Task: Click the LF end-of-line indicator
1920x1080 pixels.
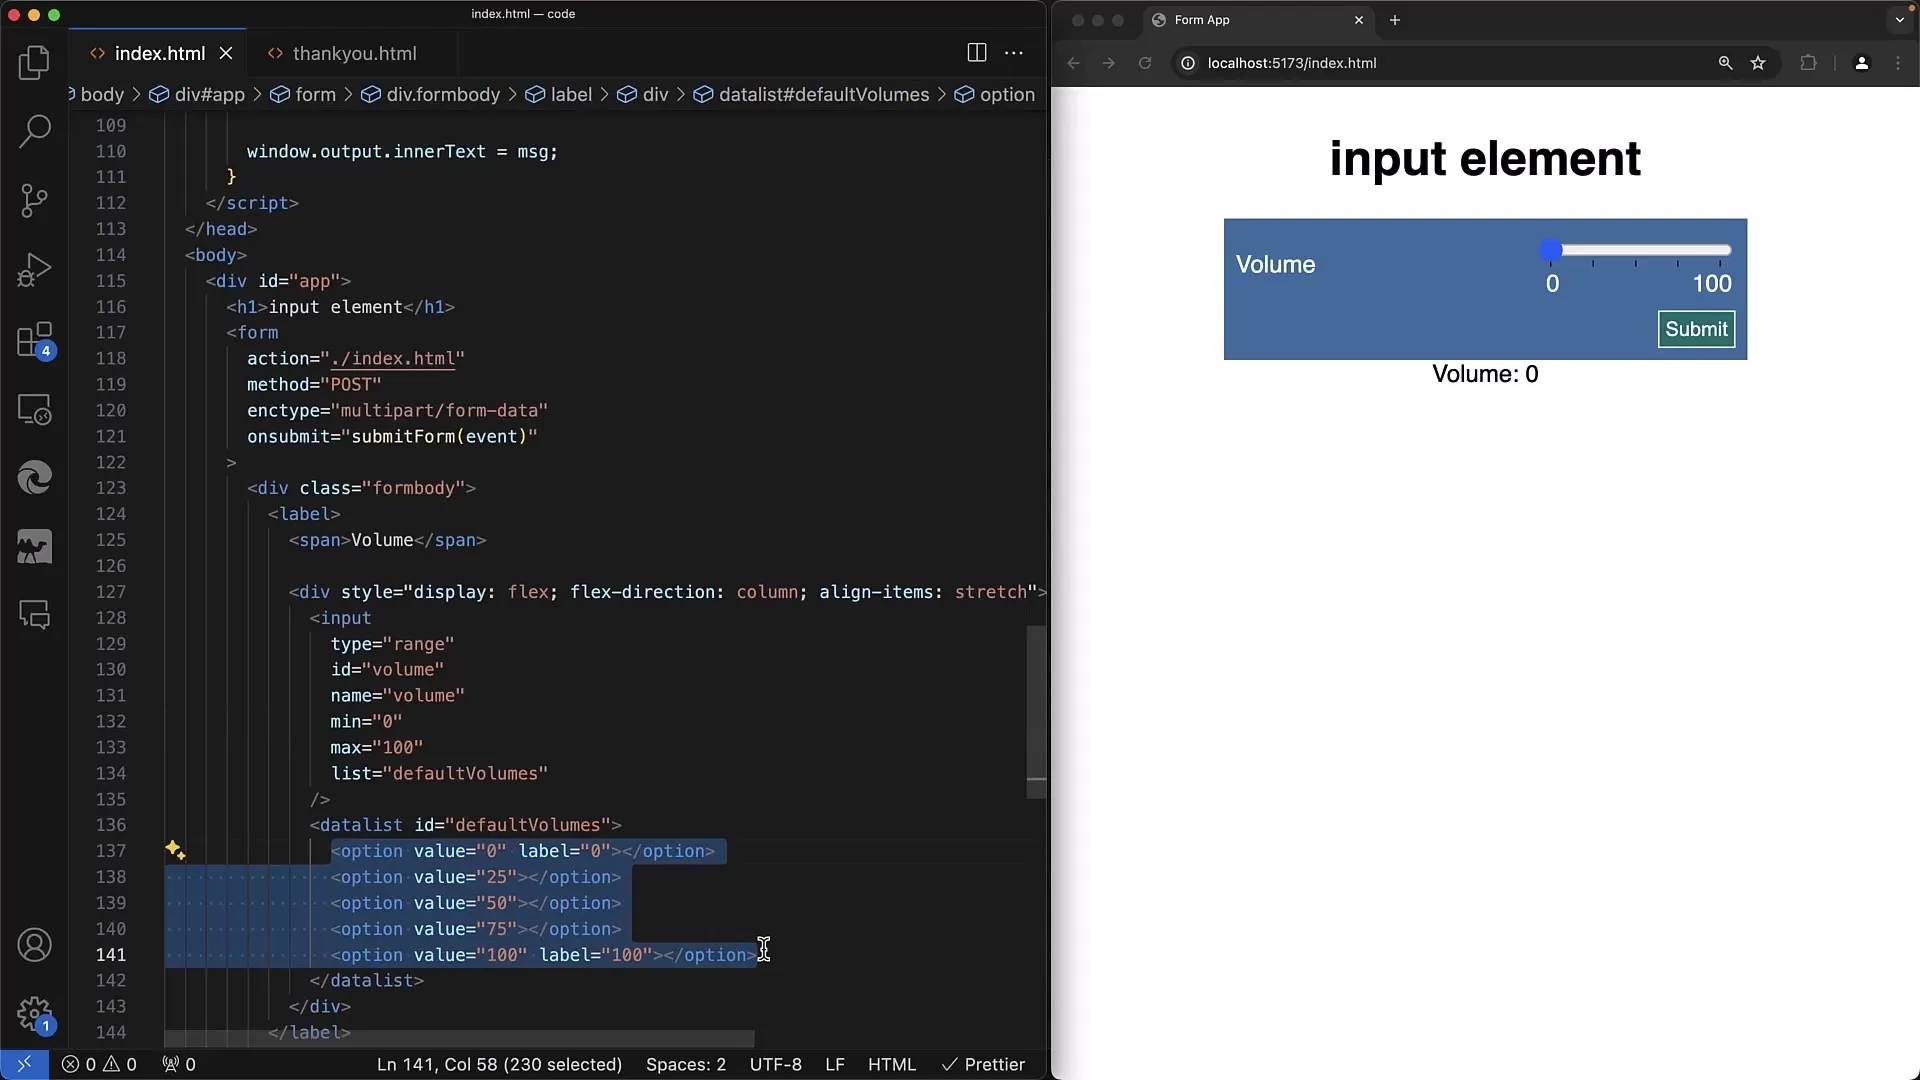Action: point(835,1064)
